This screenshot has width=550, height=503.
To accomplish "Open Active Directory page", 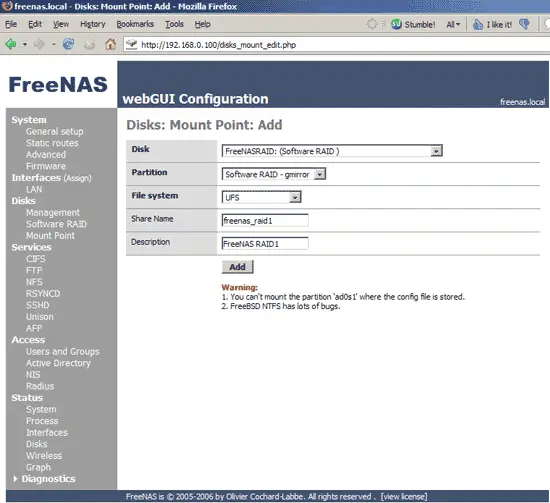I will pyautogui.click(x=58, y=363).
